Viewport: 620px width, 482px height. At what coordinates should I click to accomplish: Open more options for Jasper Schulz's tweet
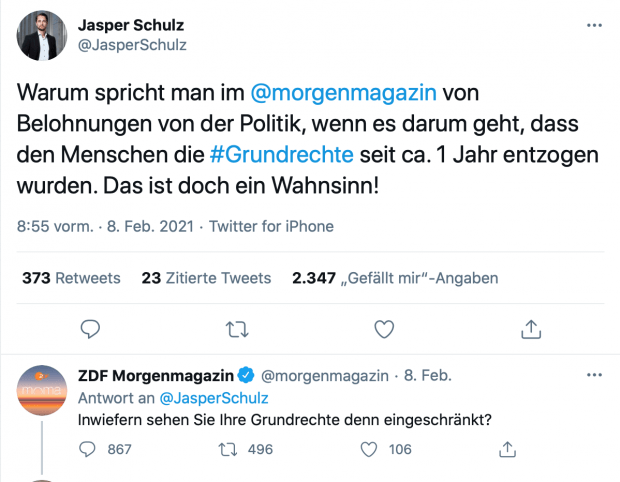coord(595,25)
